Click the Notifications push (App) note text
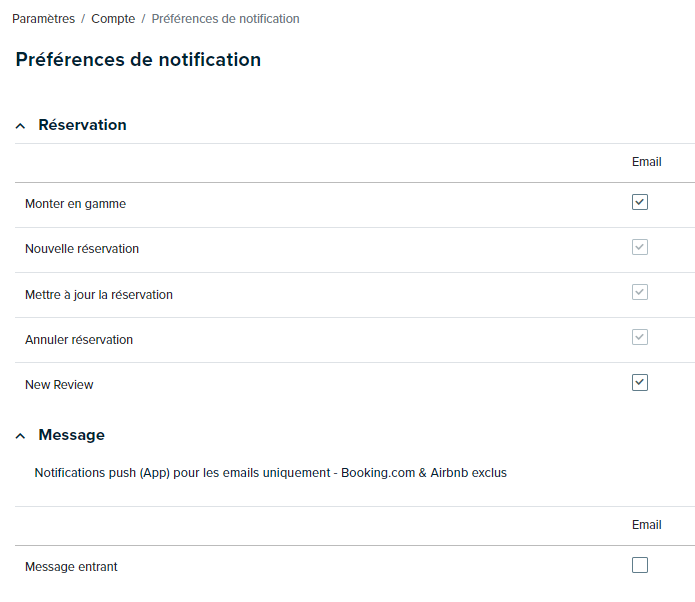The height and width of the screenshot is (602, 695). 270,473
